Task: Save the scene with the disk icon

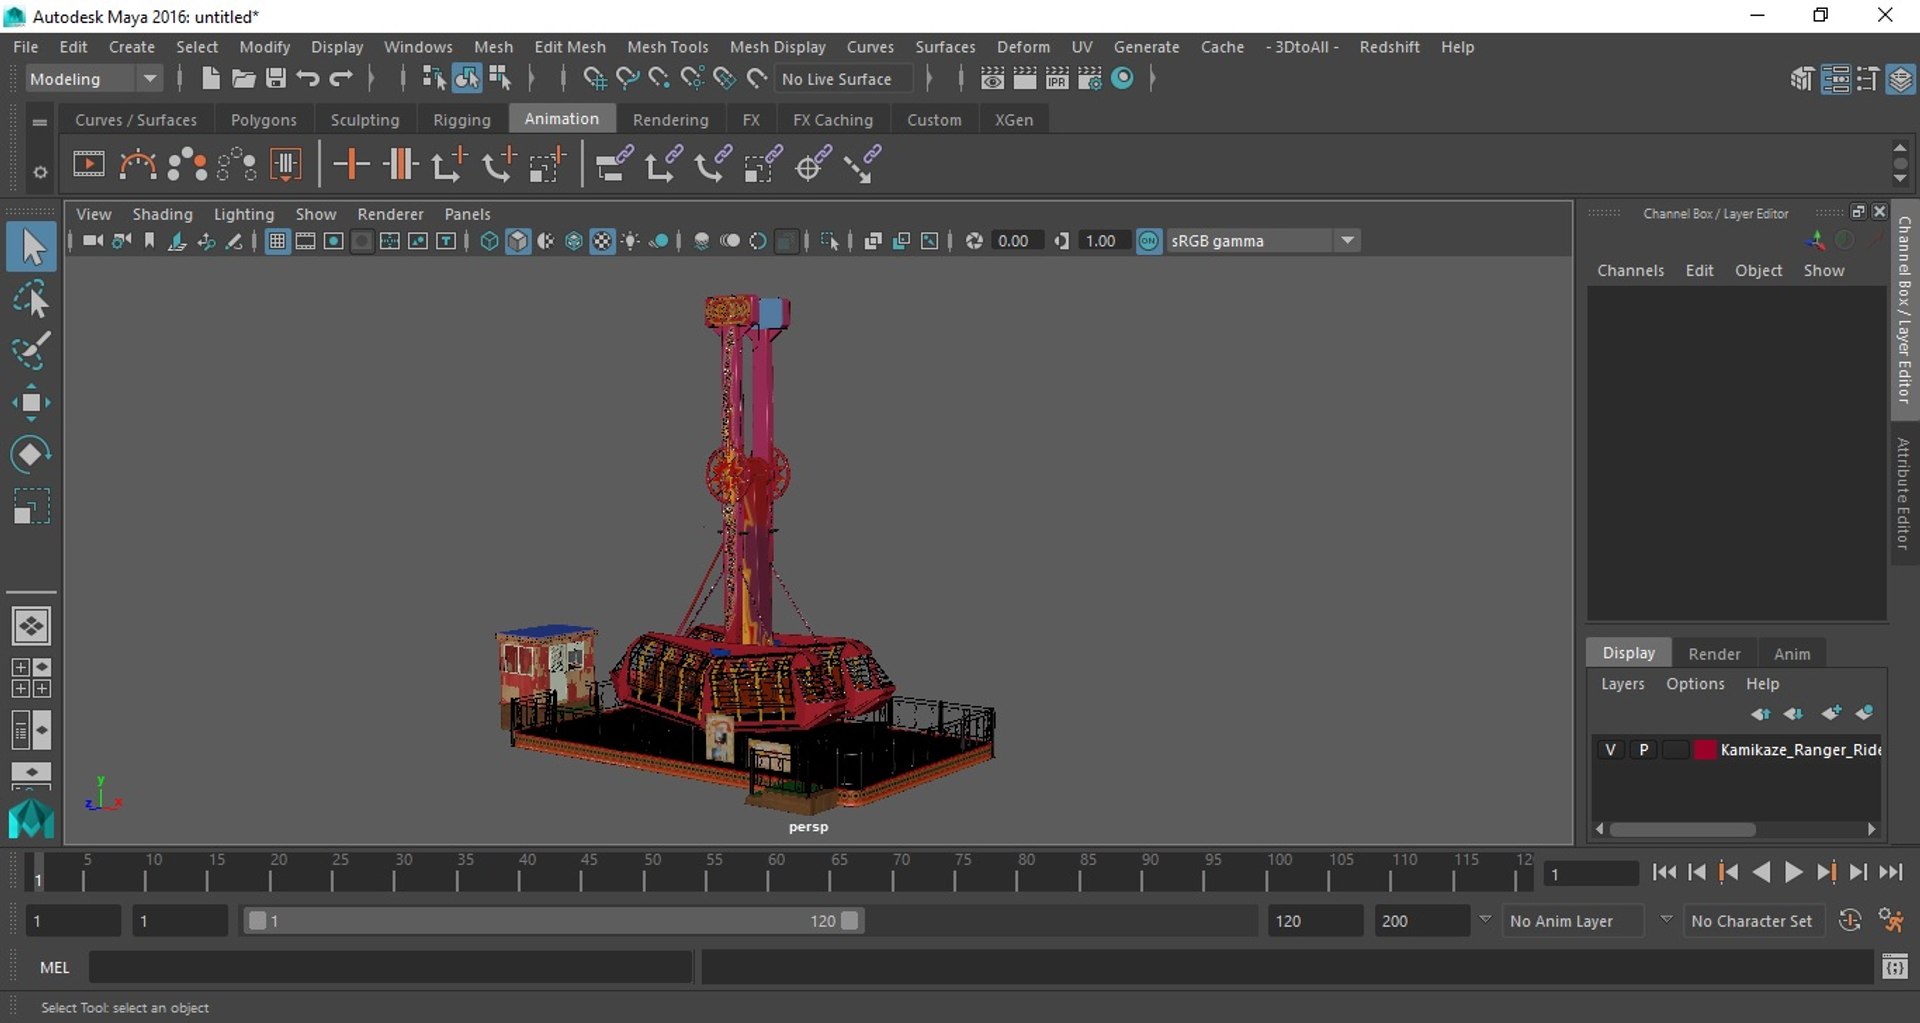Action: (x=276, y=78)
